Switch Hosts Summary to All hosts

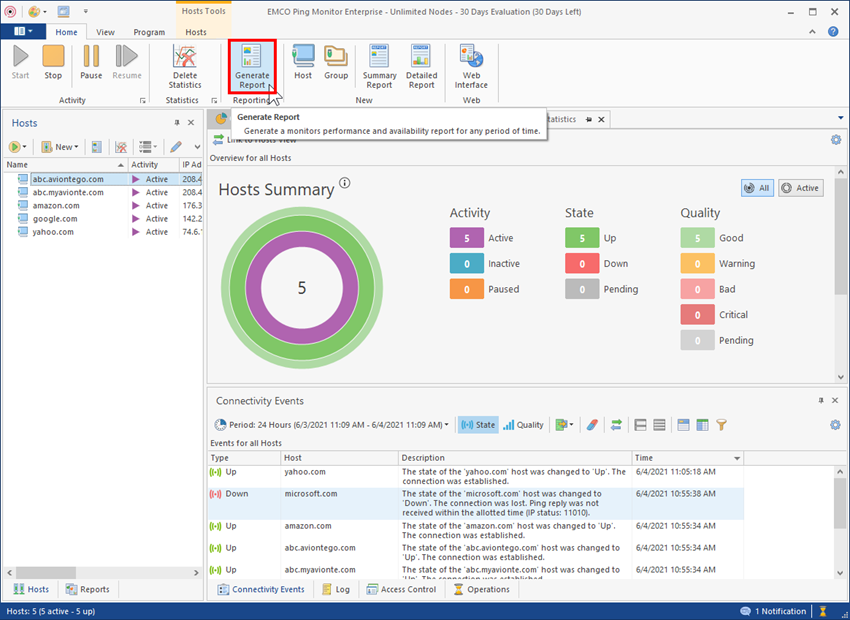757,188
